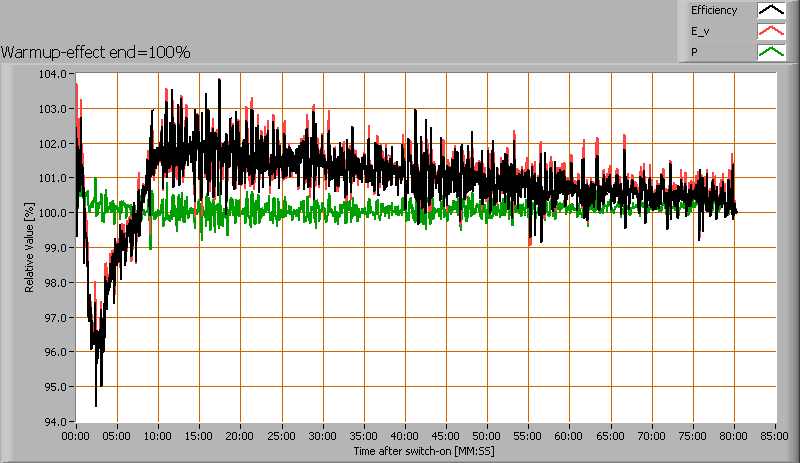Click the black Efficiency plot legend icon

coord(770,11)
